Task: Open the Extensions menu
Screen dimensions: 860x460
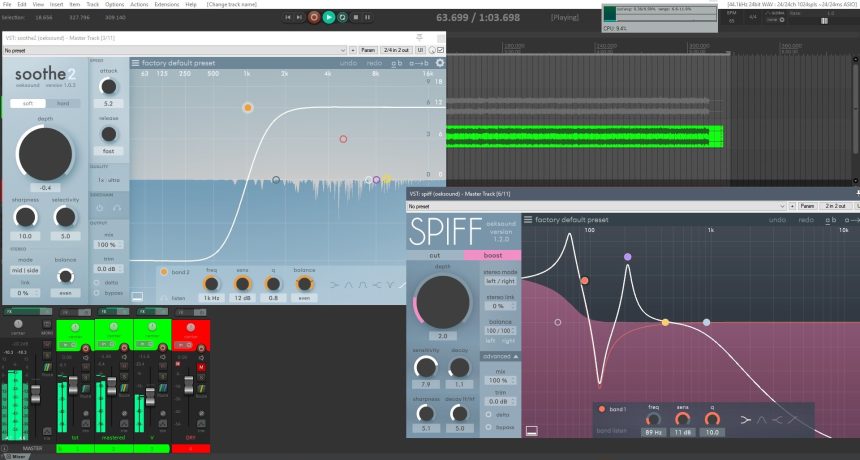Action: click(166, 4)
